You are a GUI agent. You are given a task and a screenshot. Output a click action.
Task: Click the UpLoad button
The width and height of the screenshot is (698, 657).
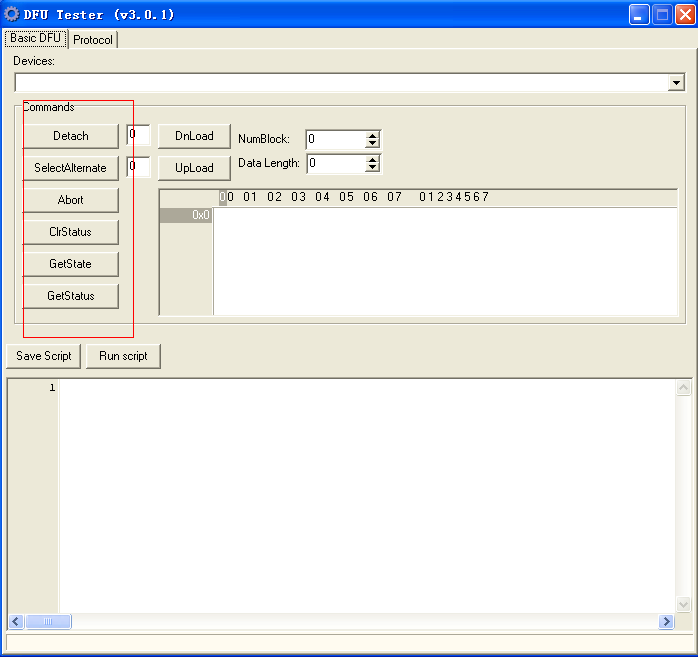pos(194,168)
